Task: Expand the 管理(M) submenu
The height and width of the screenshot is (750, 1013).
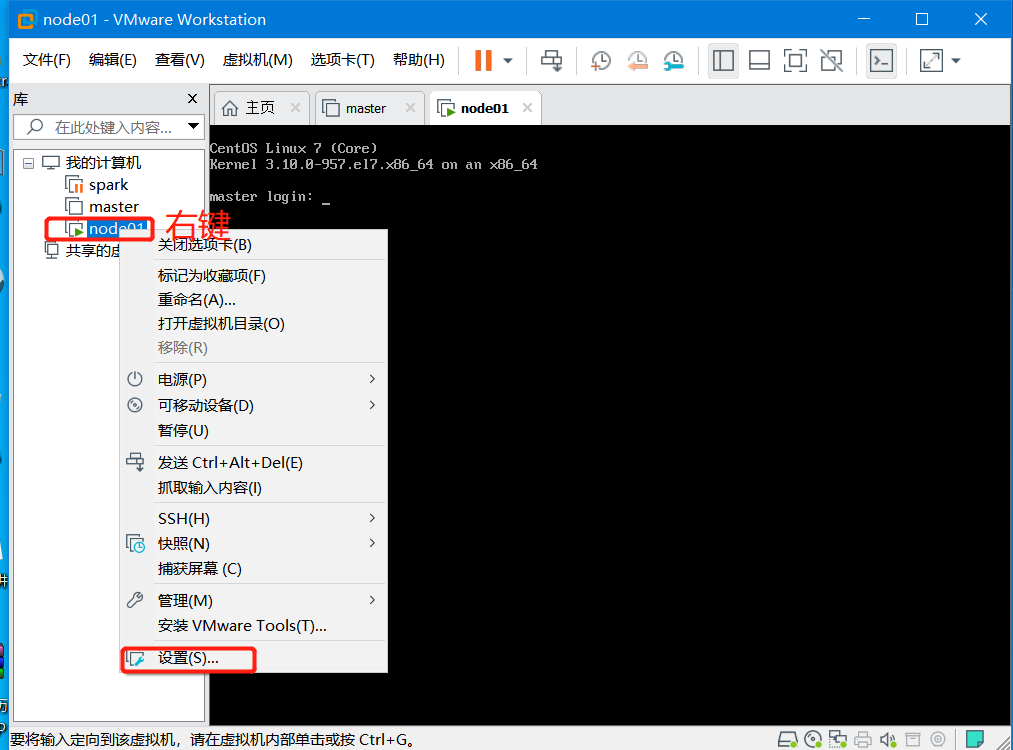Action: pyautogui.click(x=253, y=600)
